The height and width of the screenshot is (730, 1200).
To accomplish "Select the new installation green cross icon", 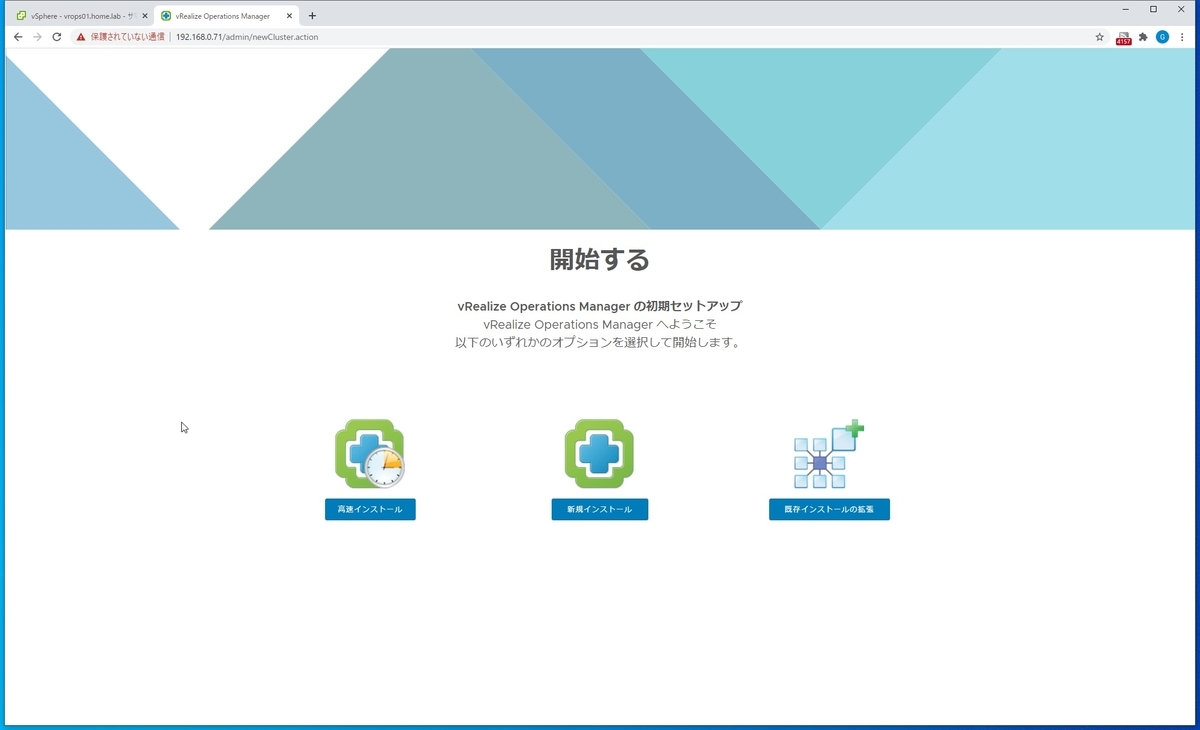I will click(599, 454).
